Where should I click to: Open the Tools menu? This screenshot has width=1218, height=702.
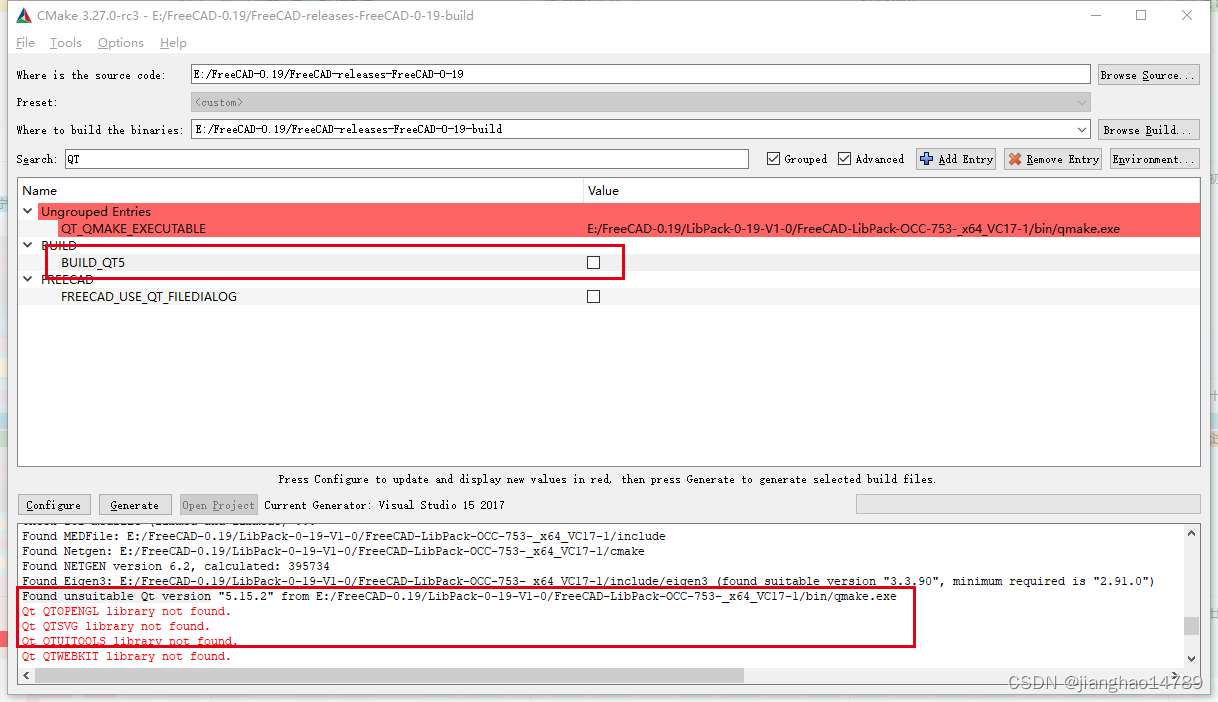66,43
